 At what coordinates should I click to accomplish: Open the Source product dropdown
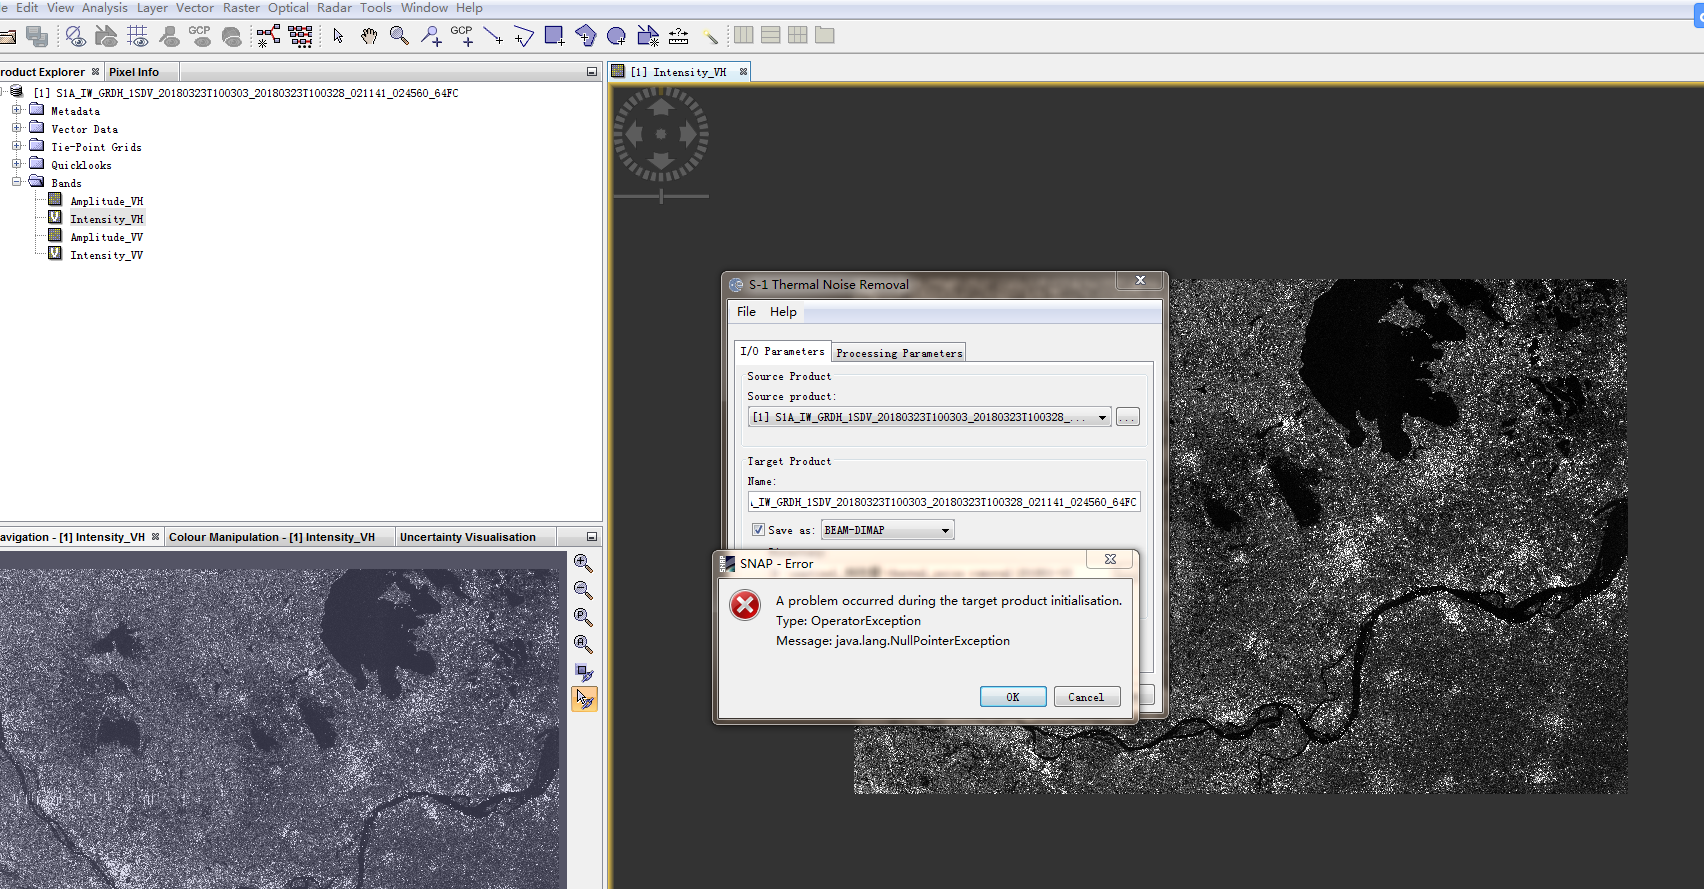coord(1102,417)
